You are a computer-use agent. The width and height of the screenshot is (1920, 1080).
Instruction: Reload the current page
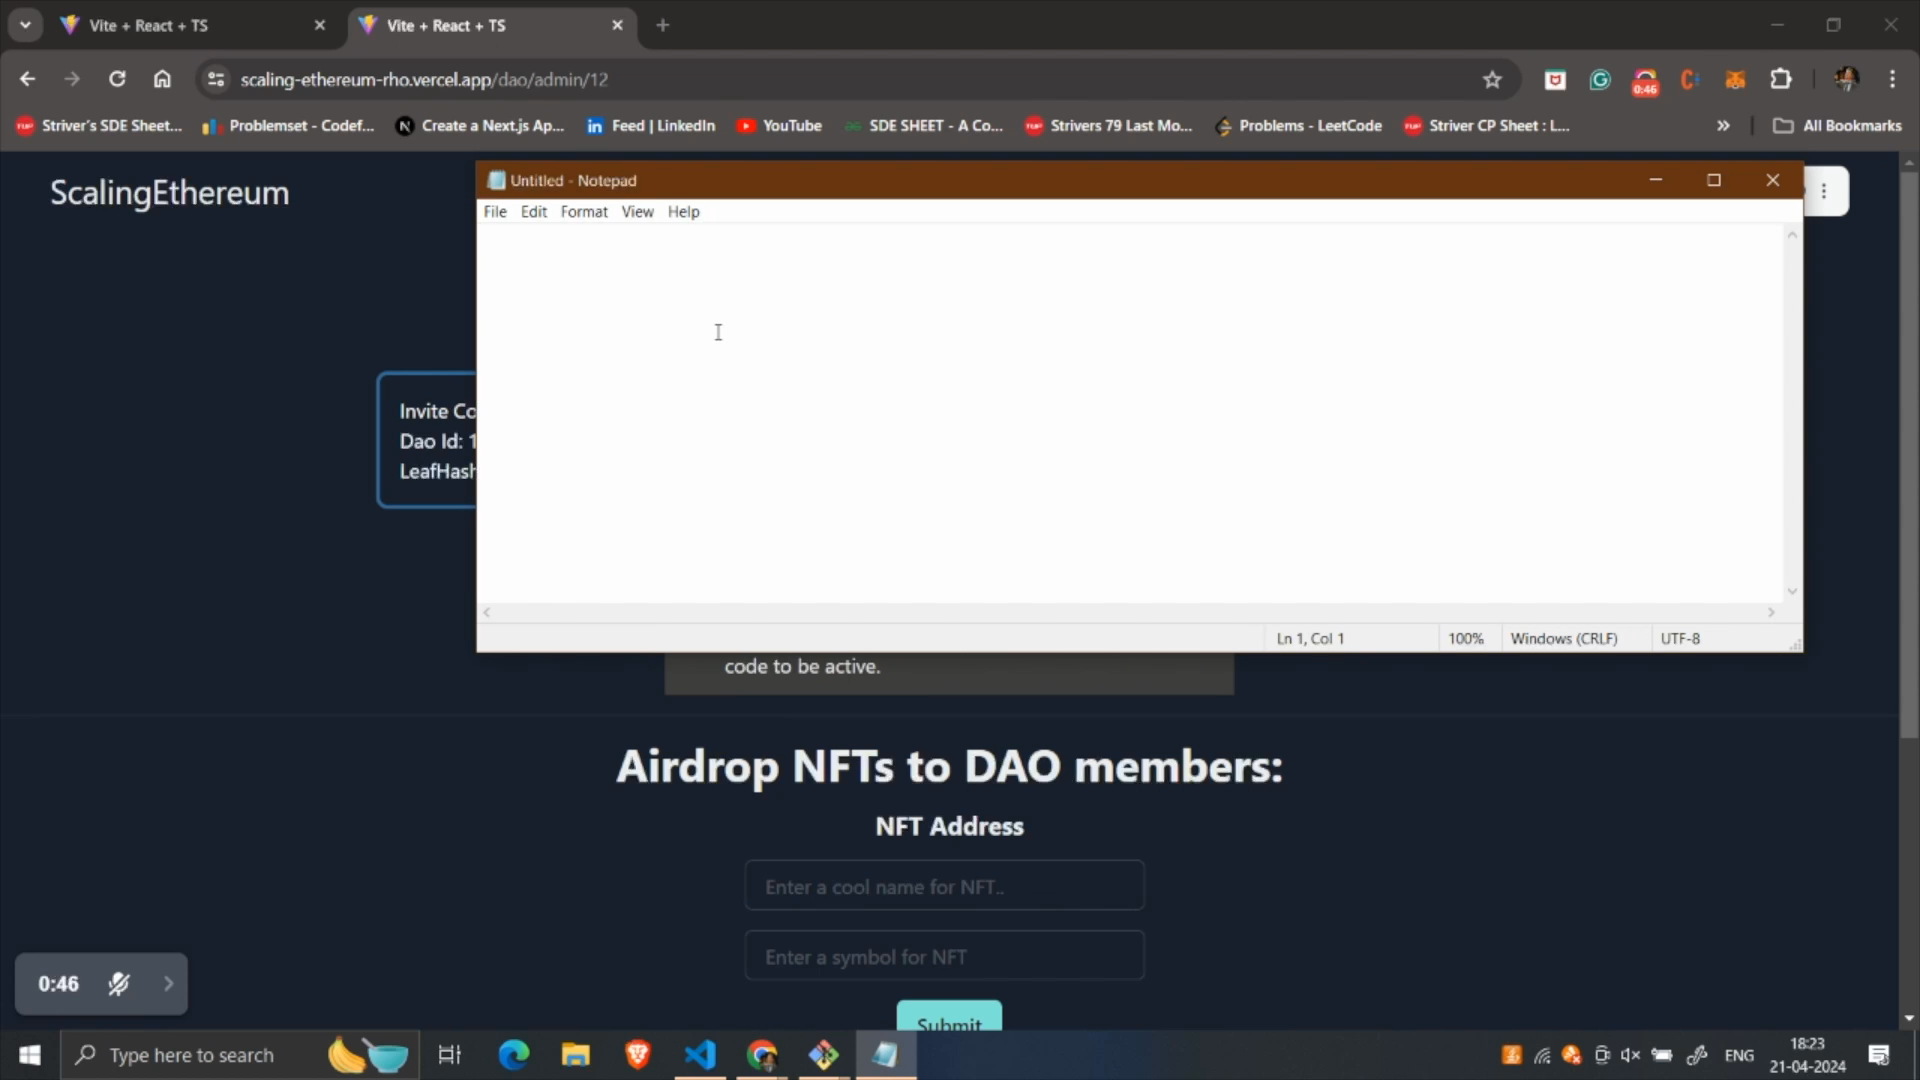[x=117, y=79]
